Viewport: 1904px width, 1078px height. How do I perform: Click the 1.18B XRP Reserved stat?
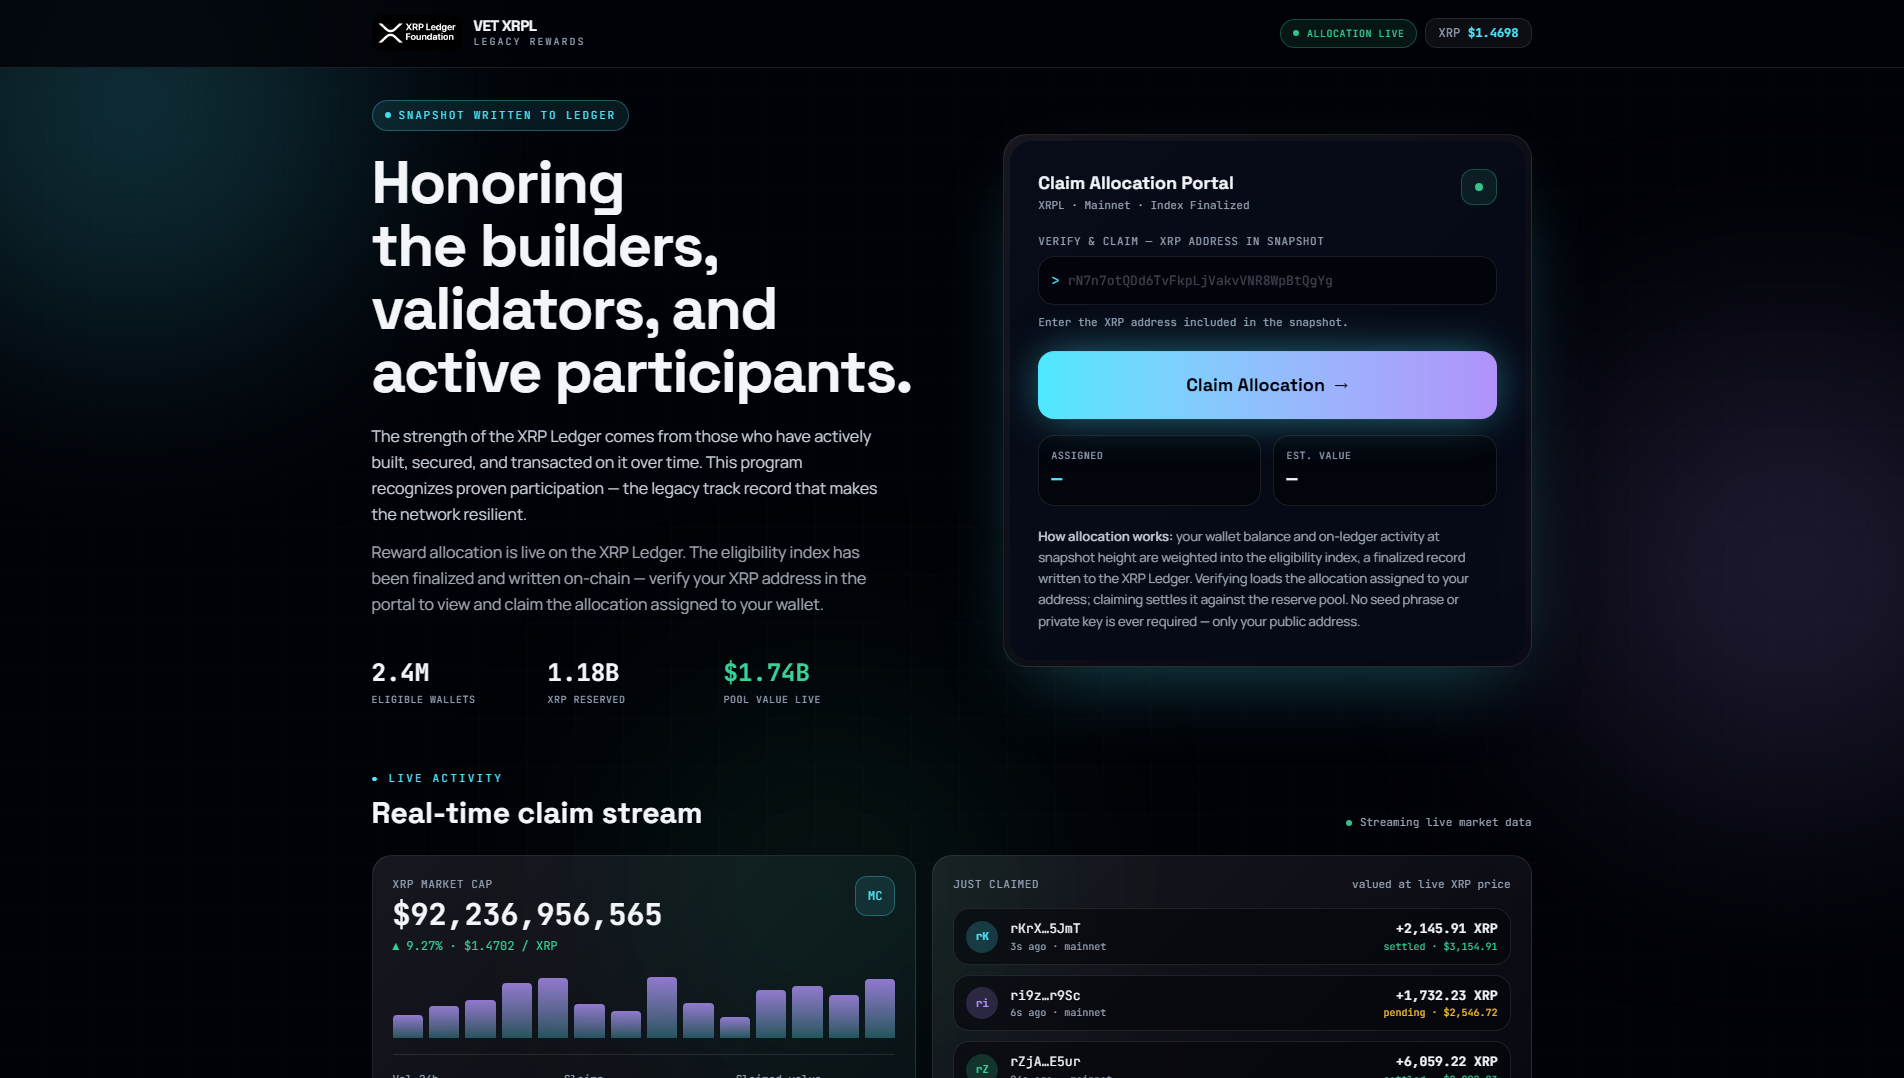click(586, 683)
